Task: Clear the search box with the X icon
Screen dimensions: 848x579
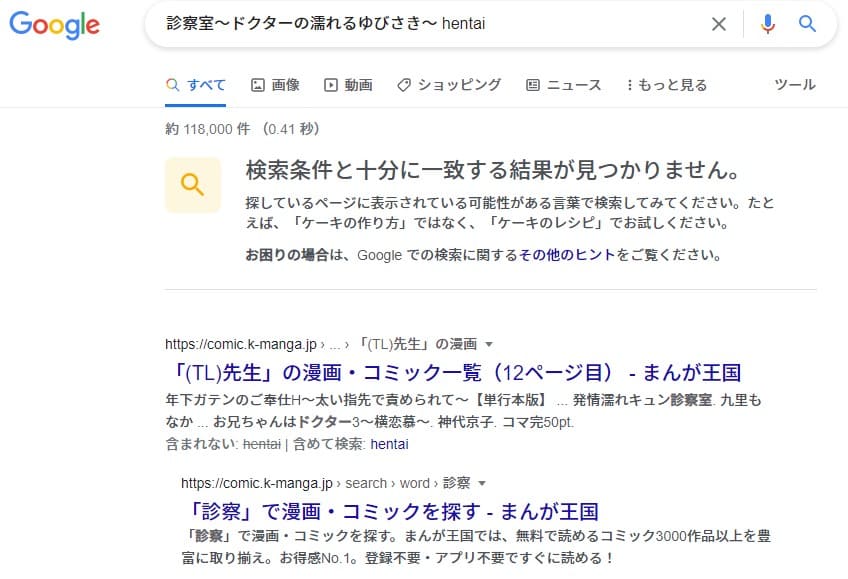Action: (719, 24)
